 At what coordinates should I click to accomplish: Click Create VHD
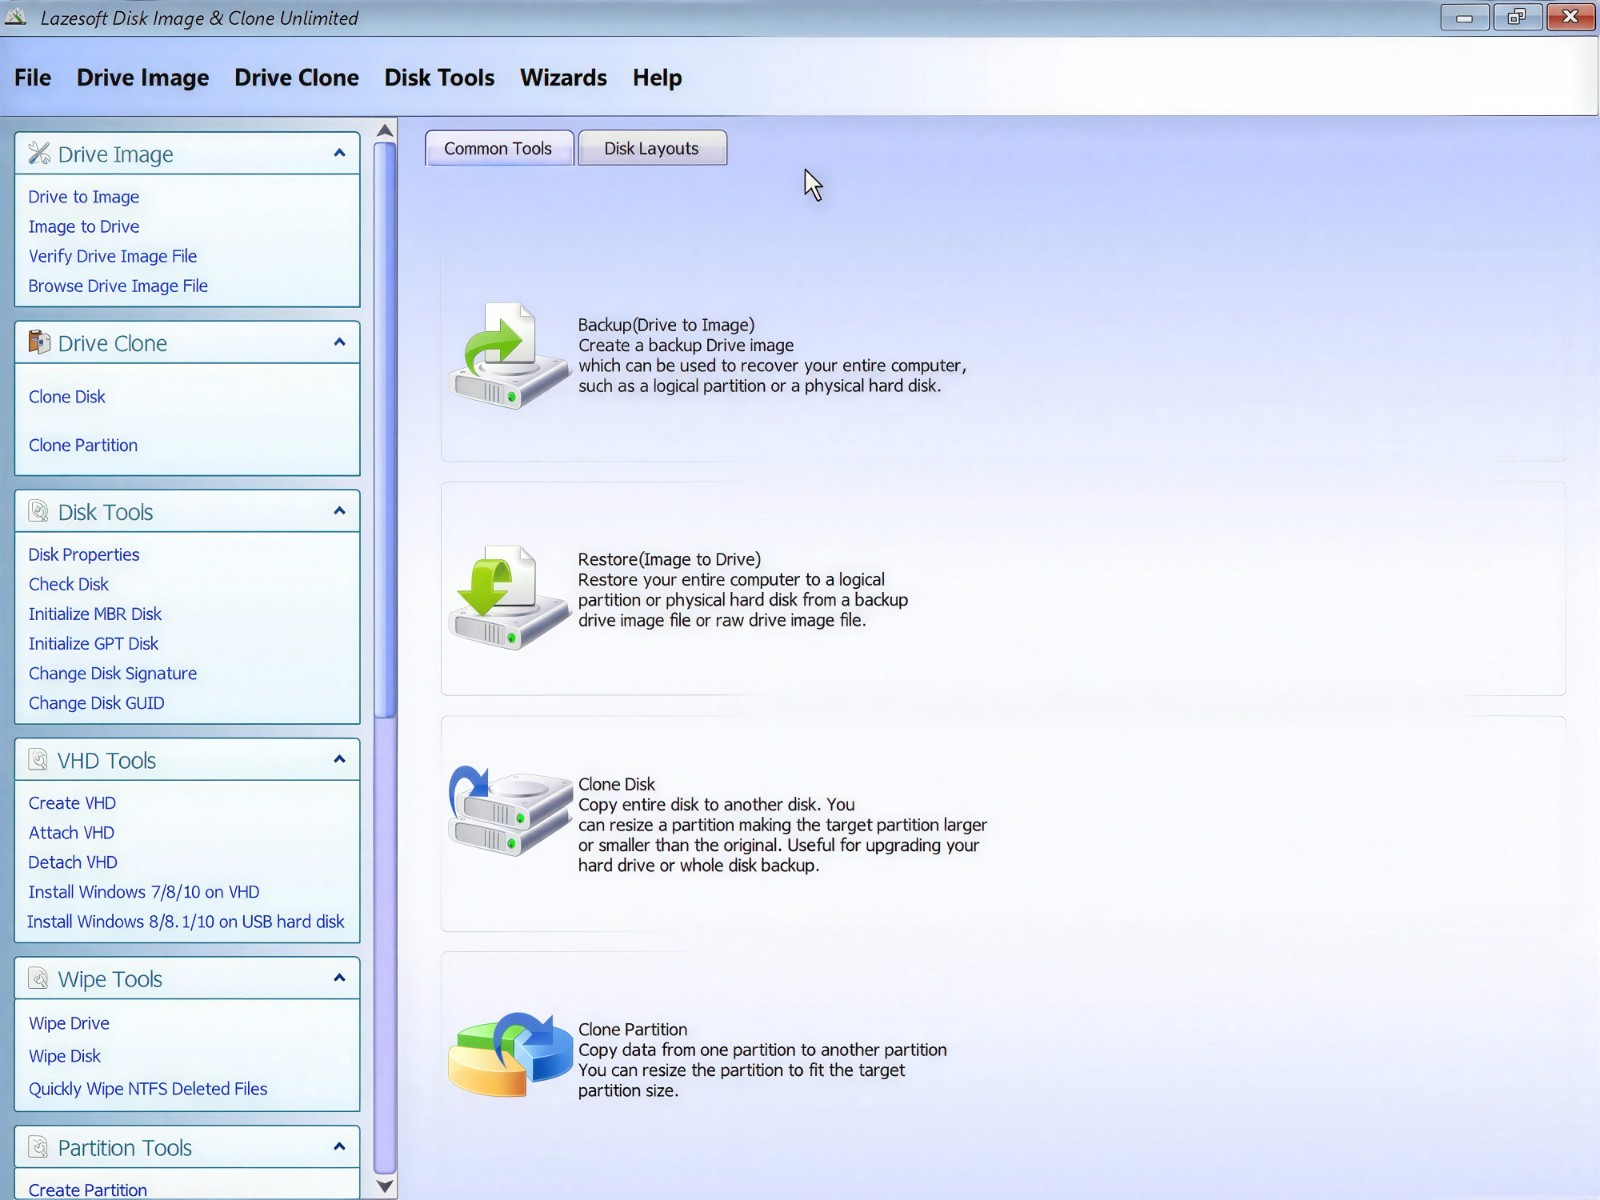[72, 803]
